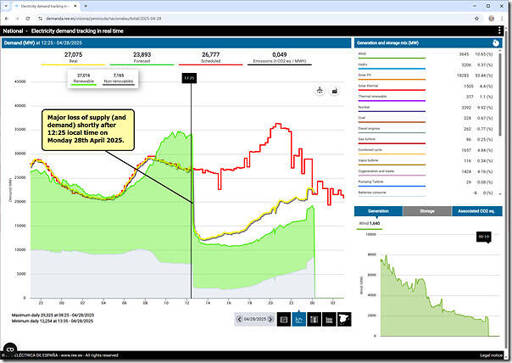This screenshot has height=363, width=512.
Task: Select the Cogeneration and waste row label
Action: pos(376,171)
